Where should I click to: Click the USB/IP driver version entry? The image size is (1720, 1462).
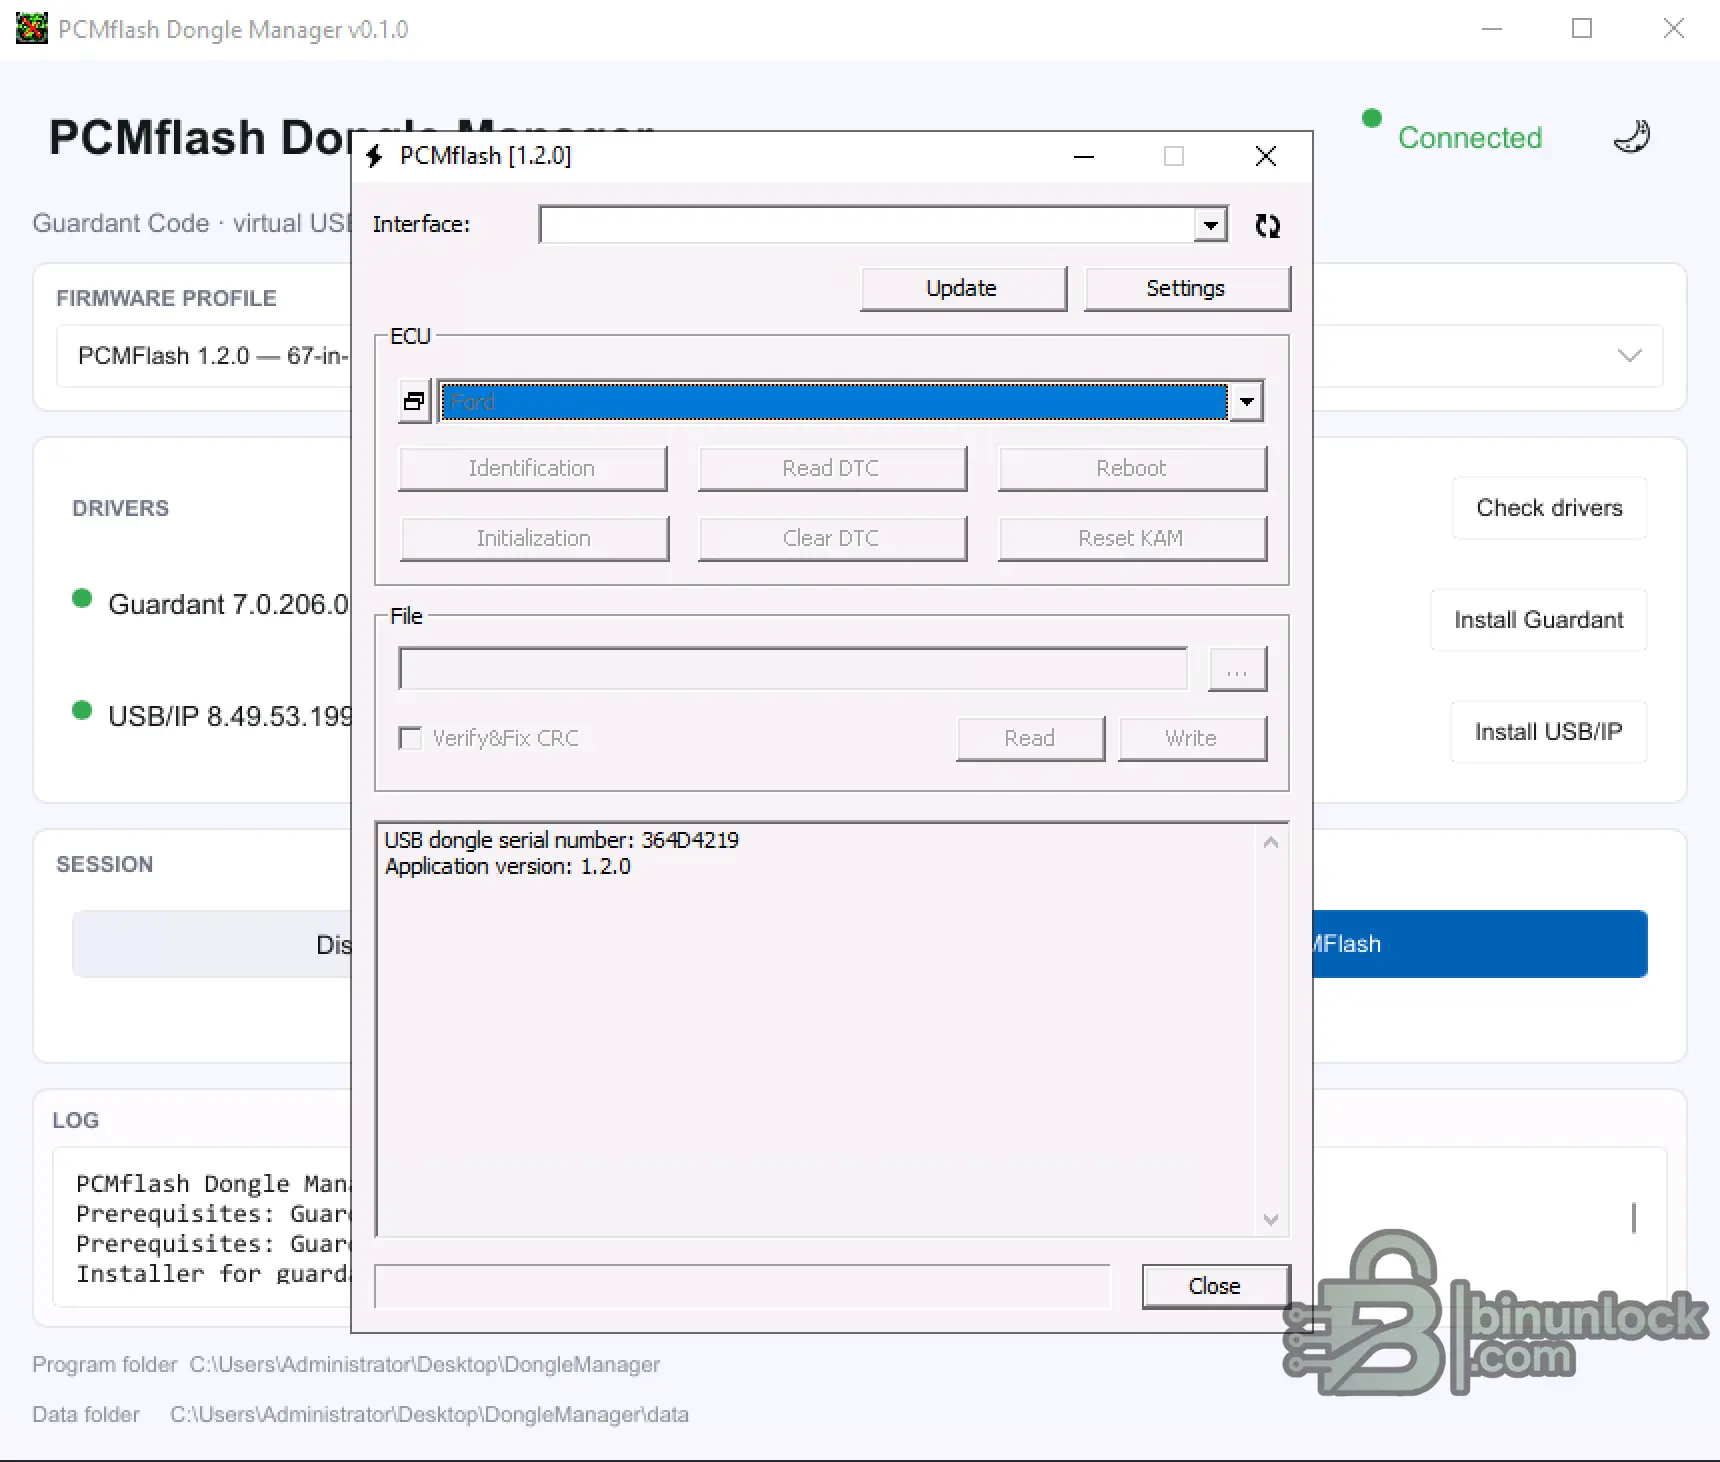[230, 716]
